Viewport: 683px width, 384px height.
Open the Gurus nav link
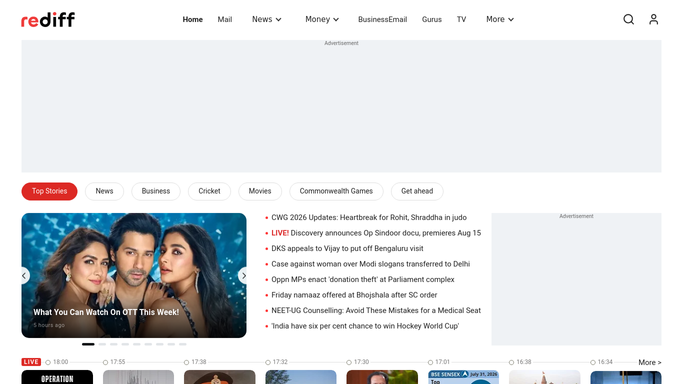pos(432,20)
